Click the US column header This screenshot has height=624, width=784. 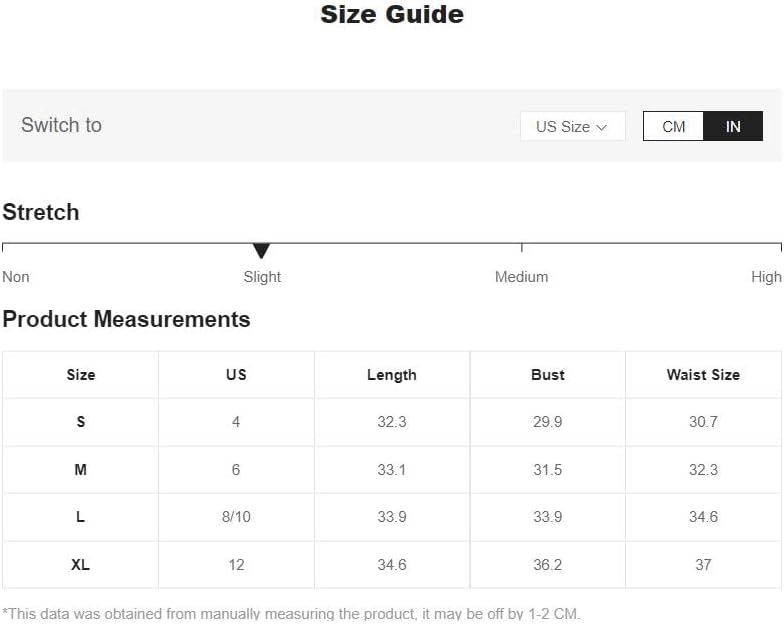[236, 375]
